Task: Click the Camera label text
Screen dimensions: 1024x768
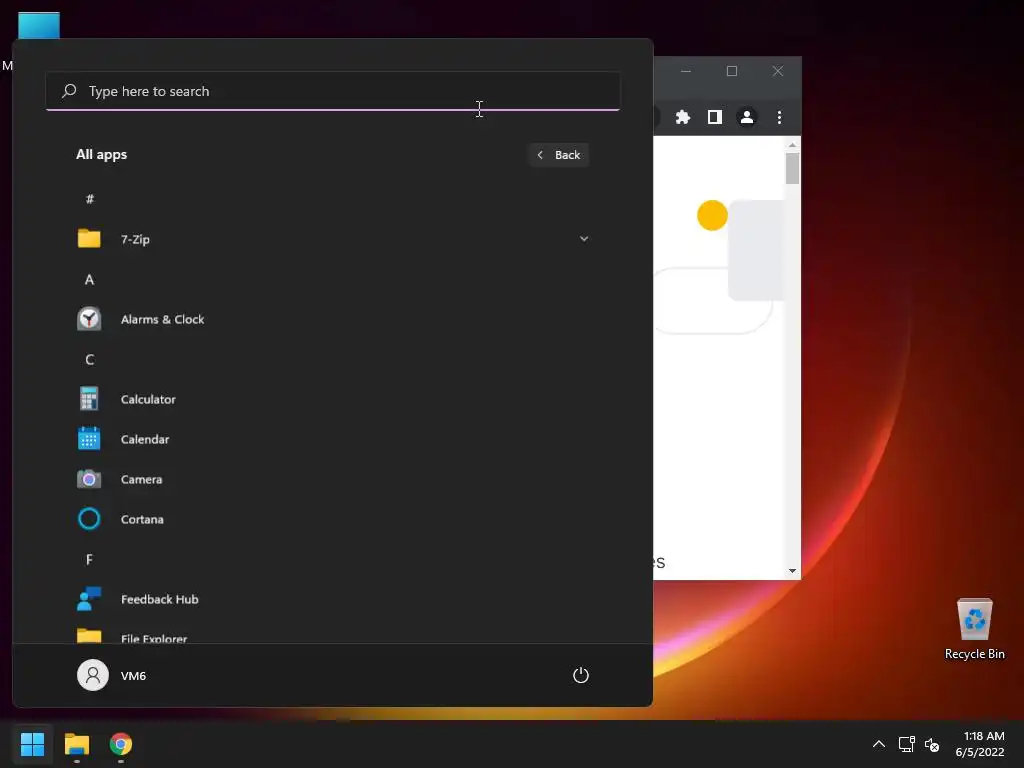Action: pyautogui.click(x=142, y=479)
